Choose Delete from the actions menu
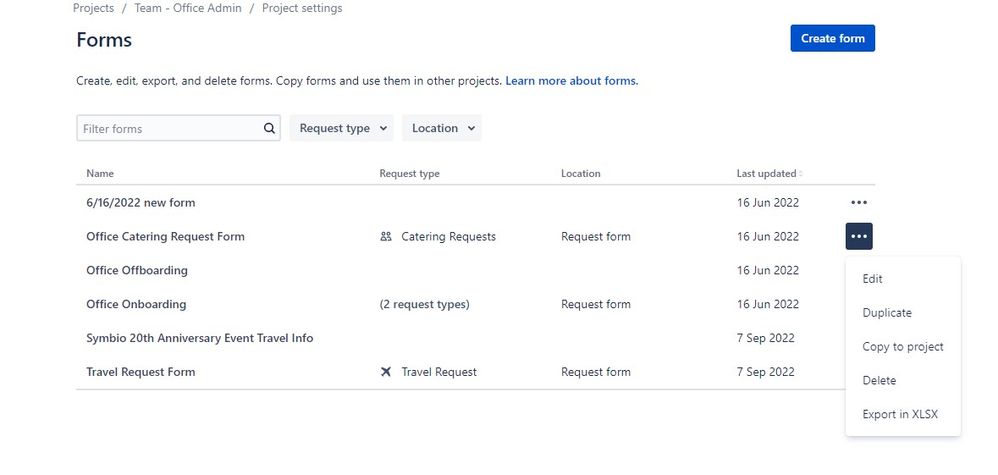The image size is (998, 475). [879, 381]
